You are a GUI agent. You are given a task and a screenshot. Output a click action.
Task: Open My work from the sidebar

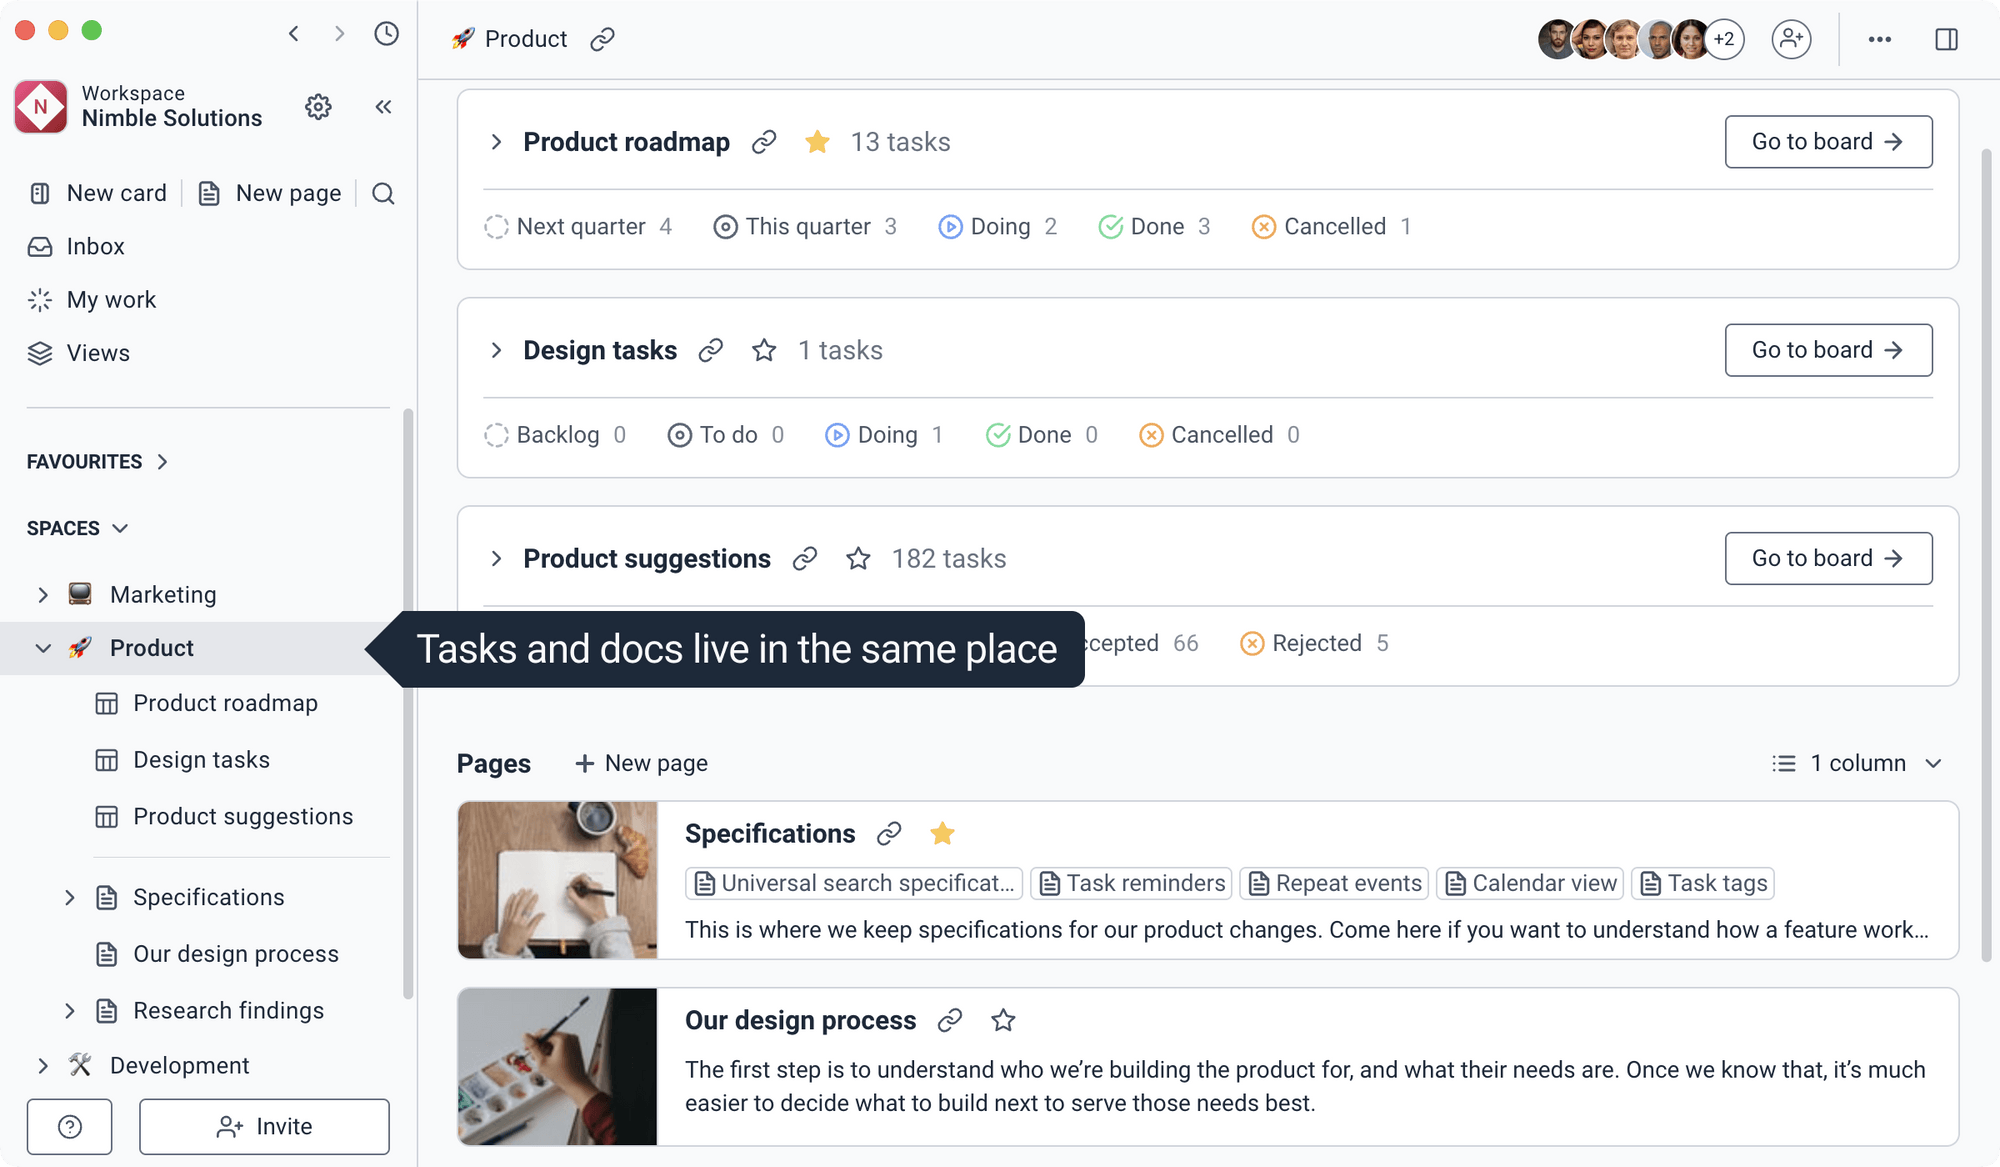pos(110,299)
